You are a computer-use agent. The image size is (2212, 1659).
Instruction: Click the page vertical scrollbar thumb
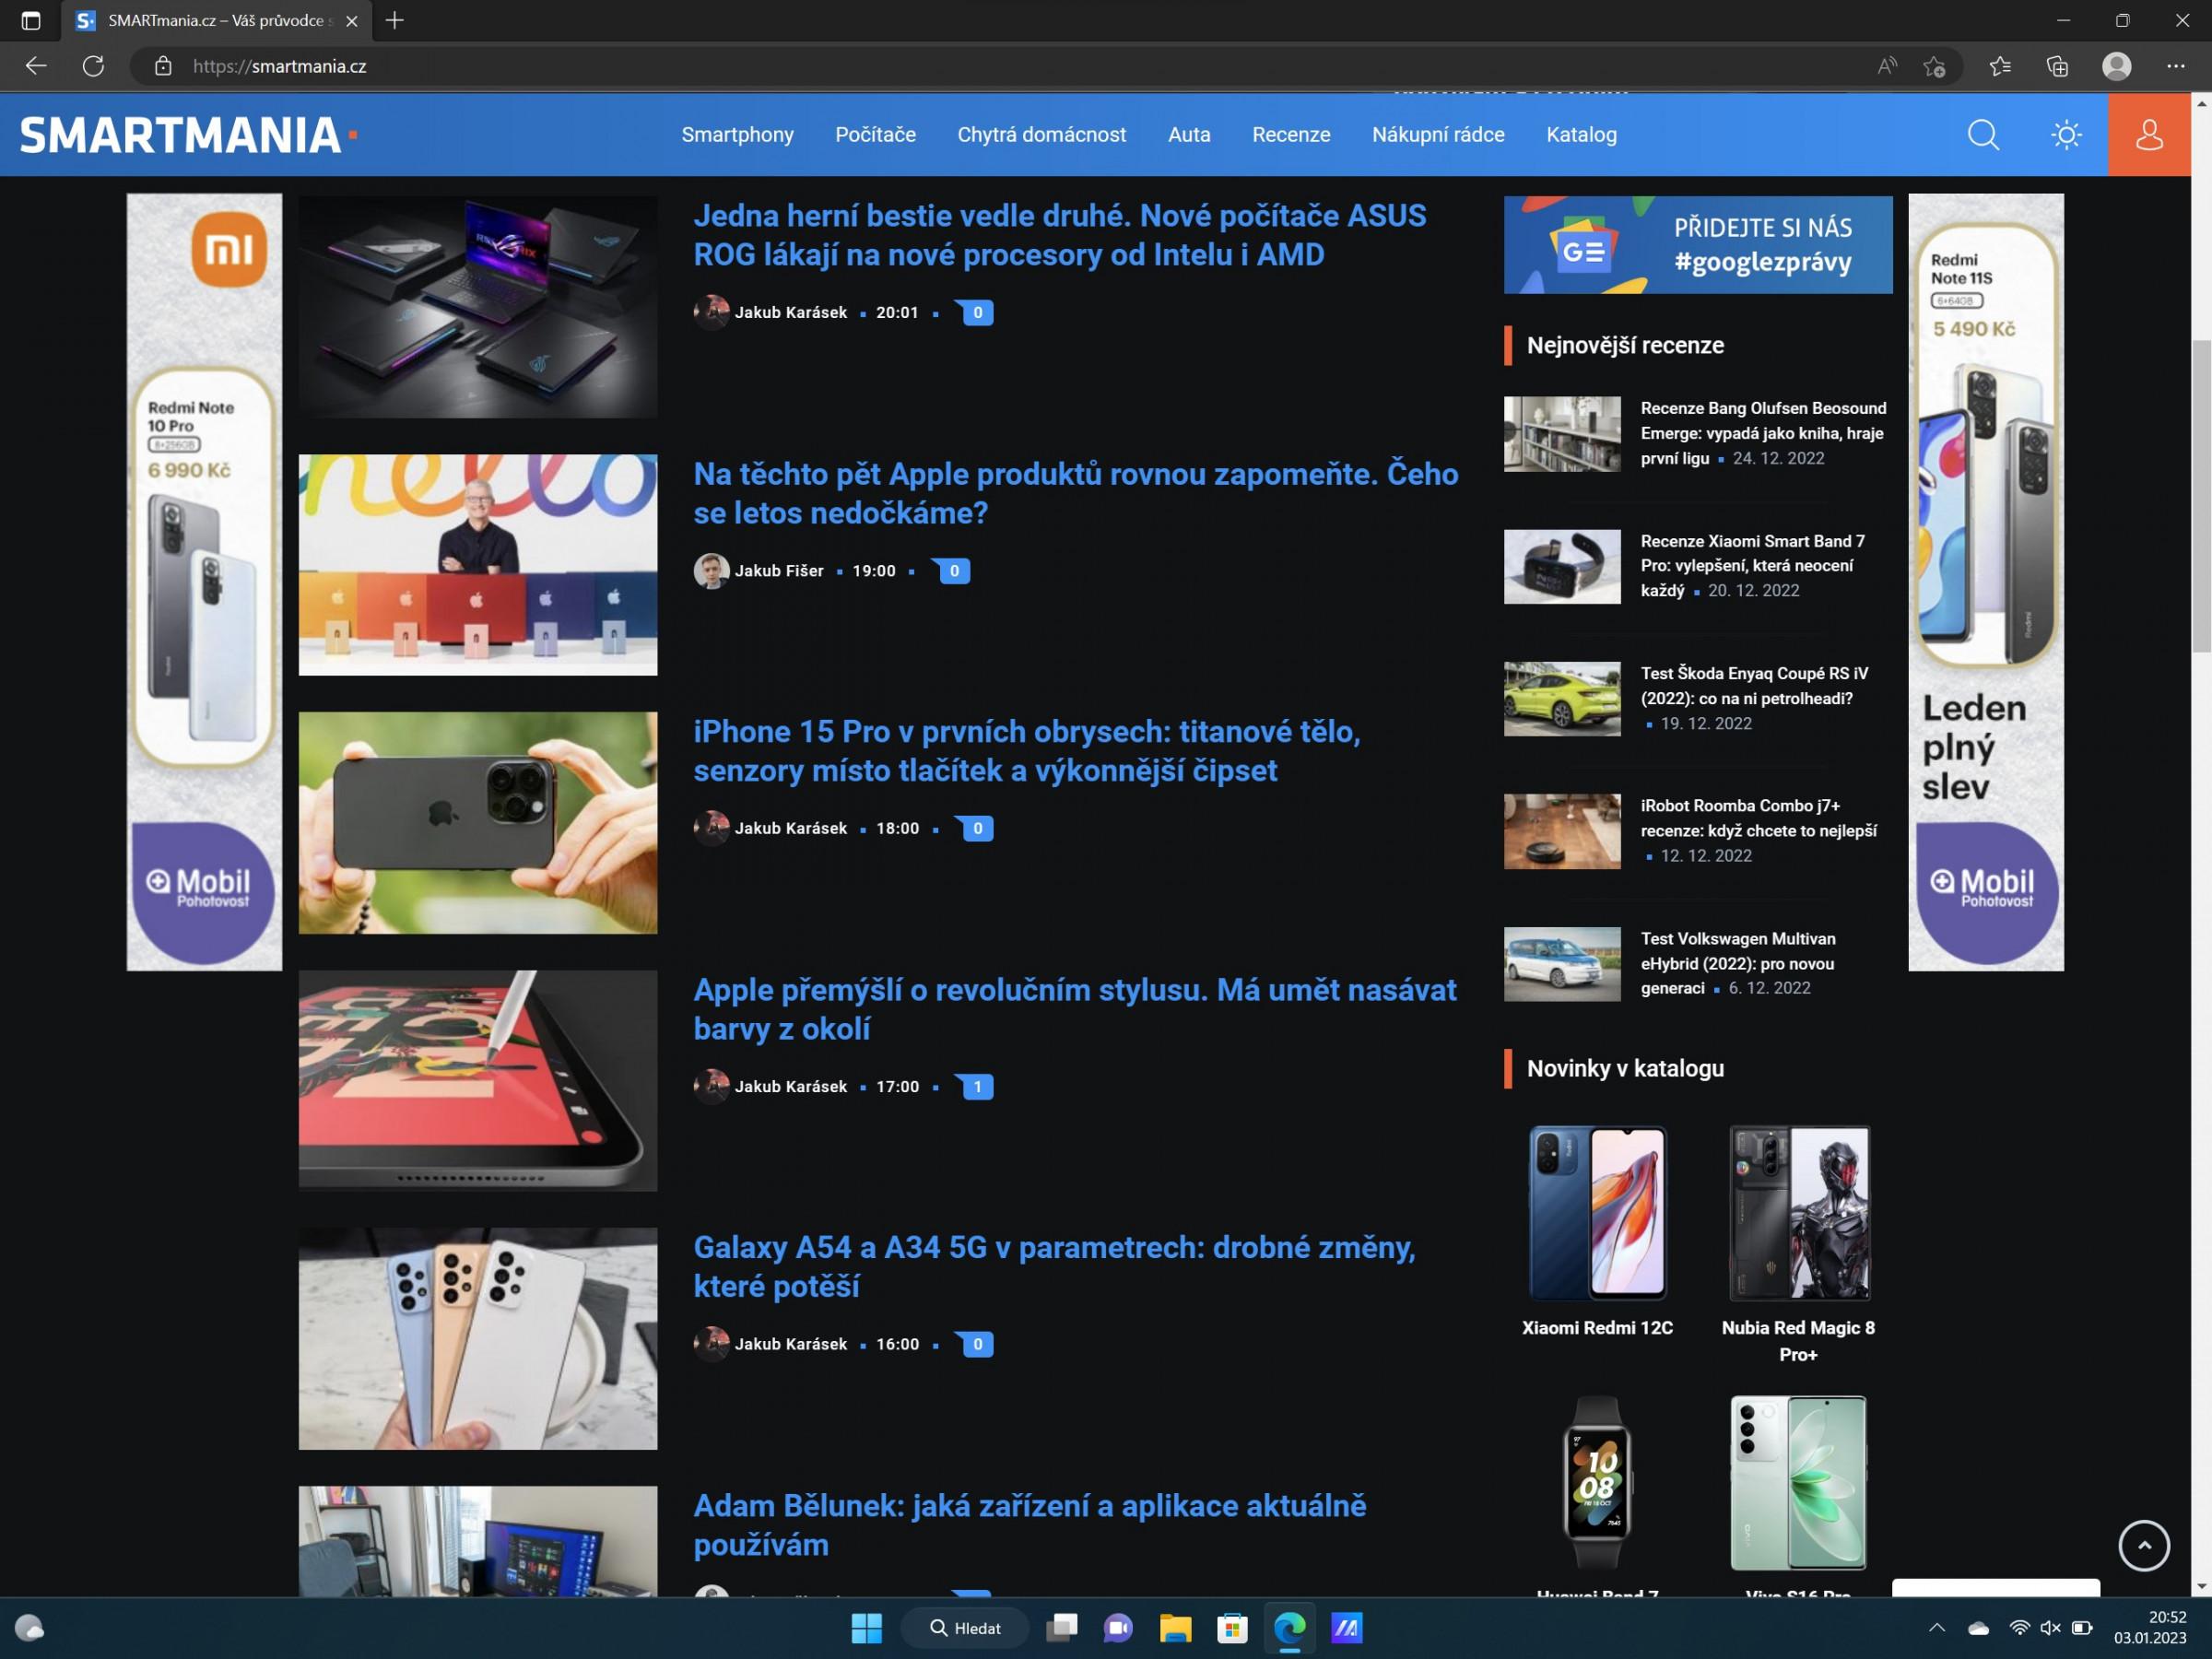pos(2201,495)
